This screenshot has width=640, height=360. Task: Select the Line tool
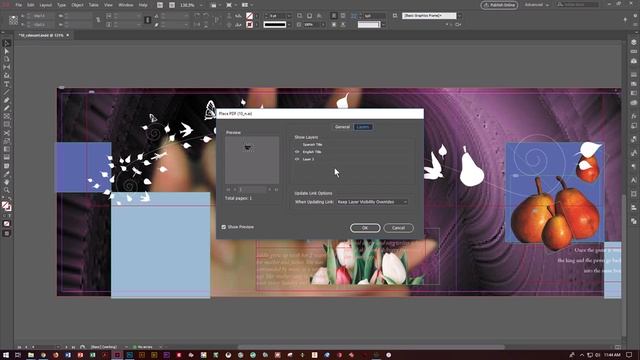tap(7, 92)
